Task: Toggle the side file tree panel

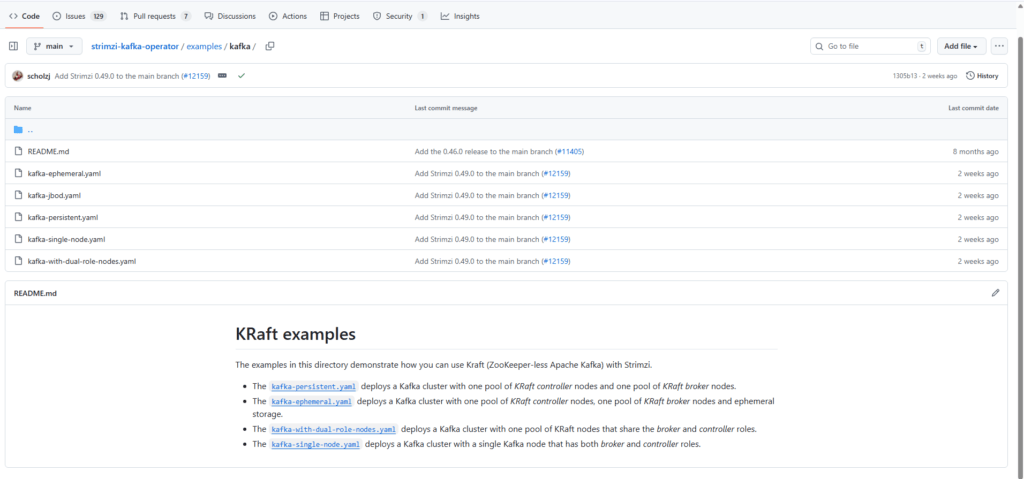Action: click(13, 46)
